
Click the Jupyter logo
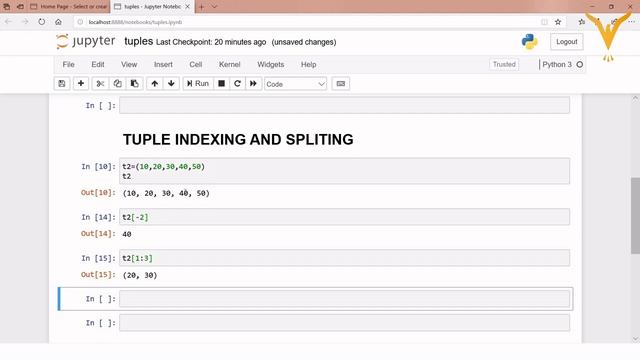86,41
